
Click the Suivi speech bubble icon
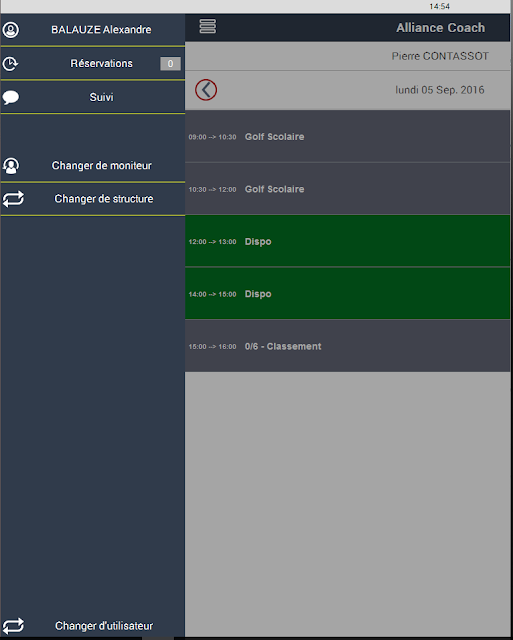(11, 97)
